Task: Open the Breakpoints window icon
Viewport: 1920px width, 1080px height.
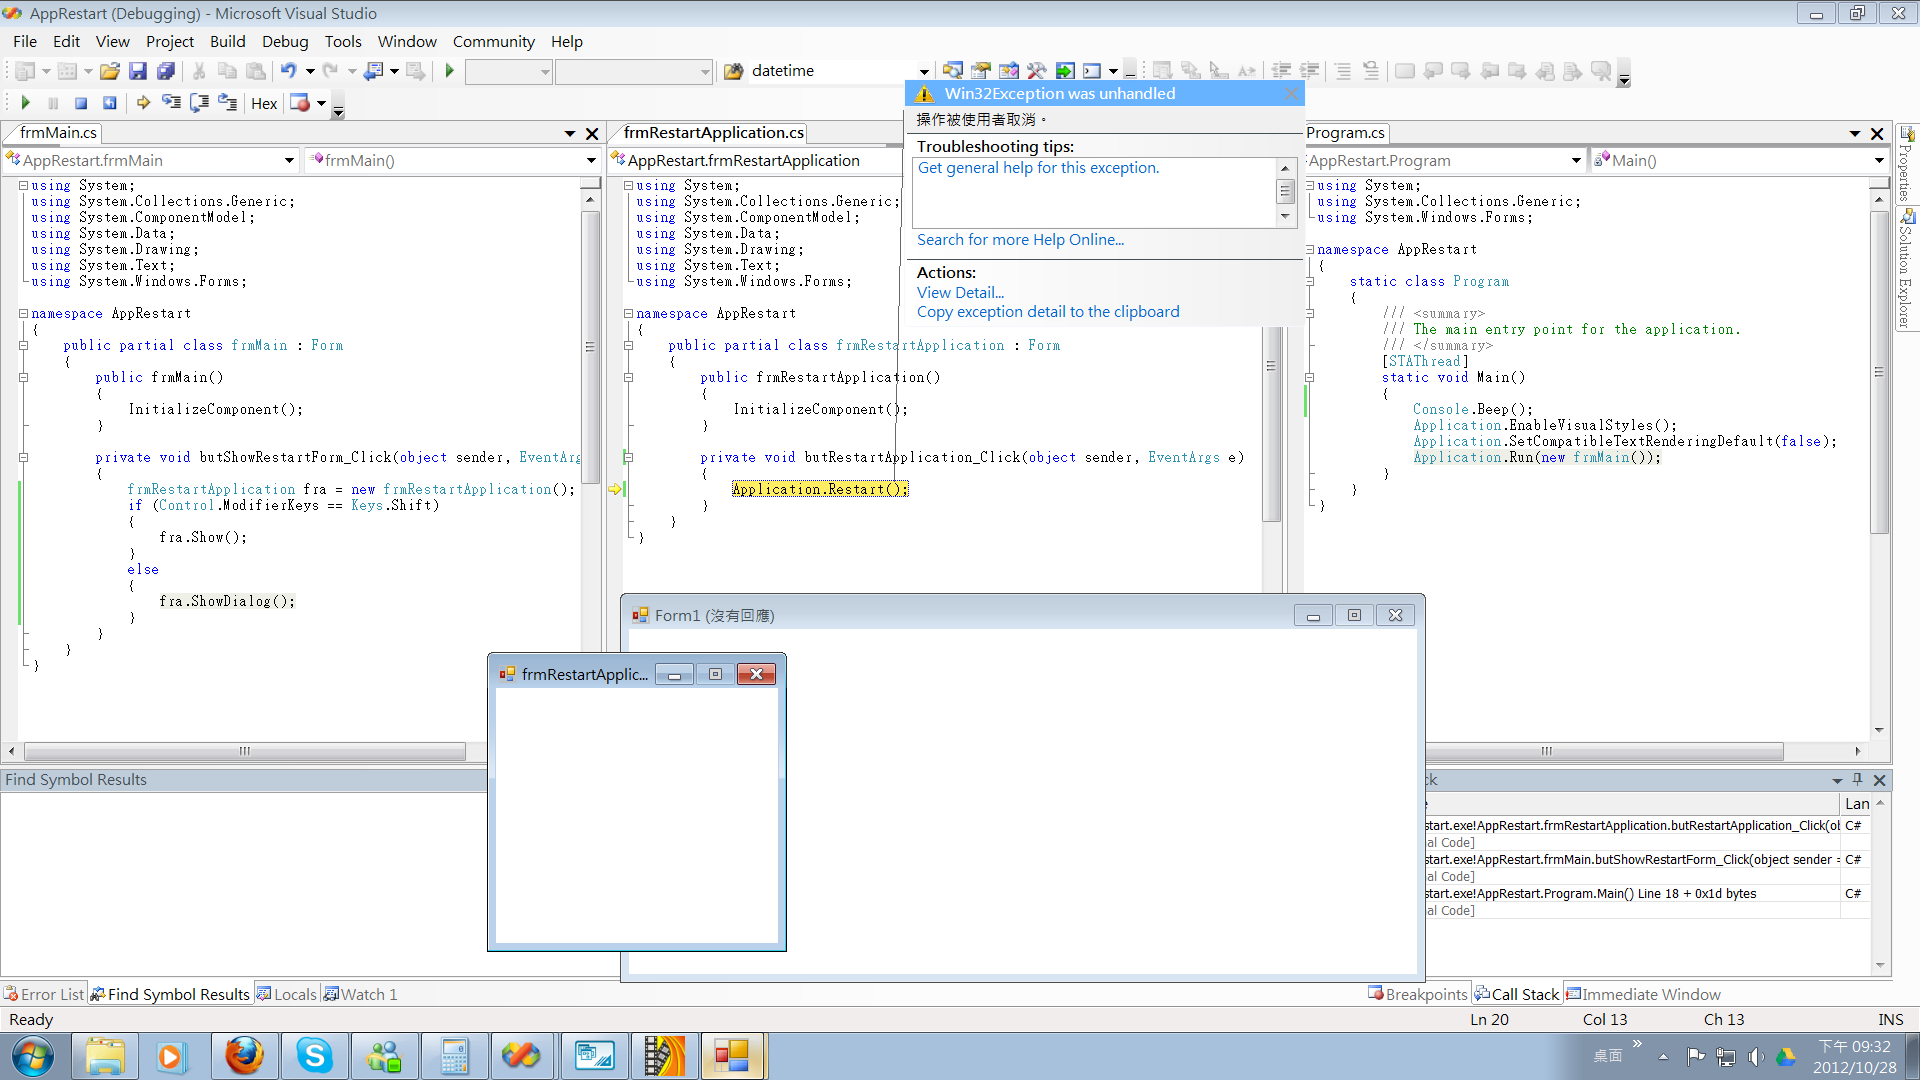Action: coord(300,103)
